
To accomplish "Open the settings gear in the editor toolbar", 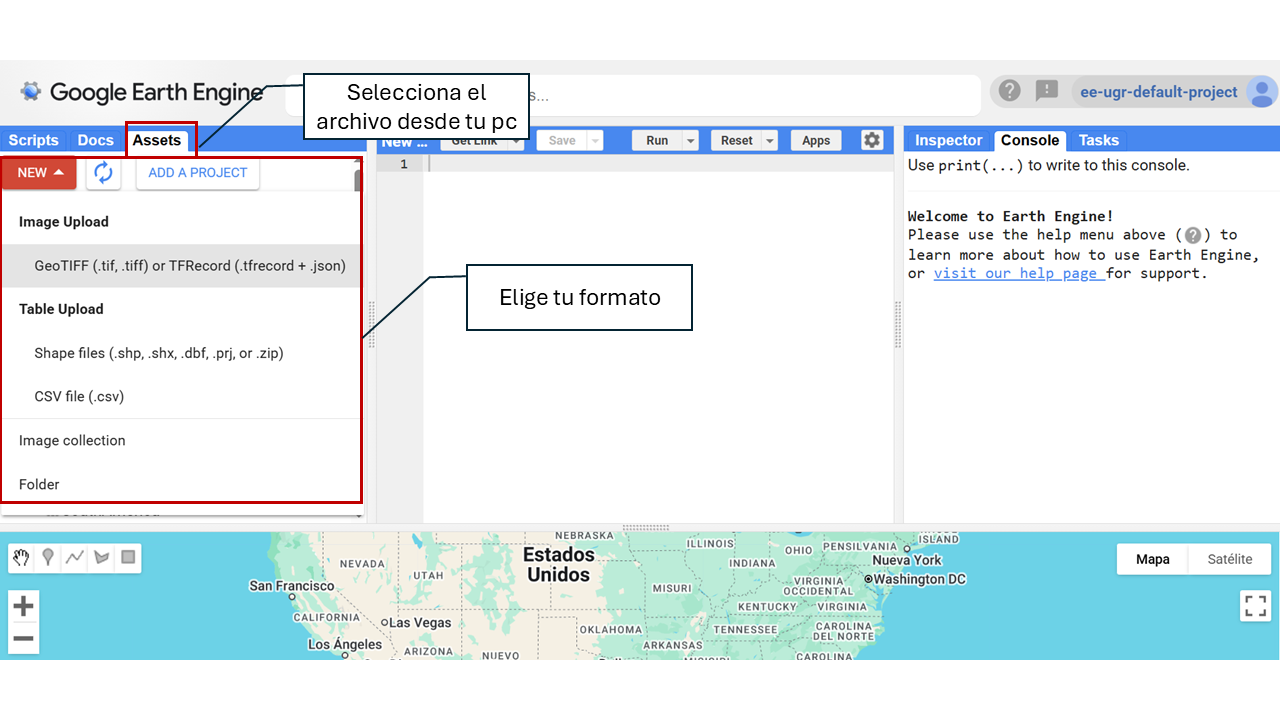I will [x=872, y=140].
